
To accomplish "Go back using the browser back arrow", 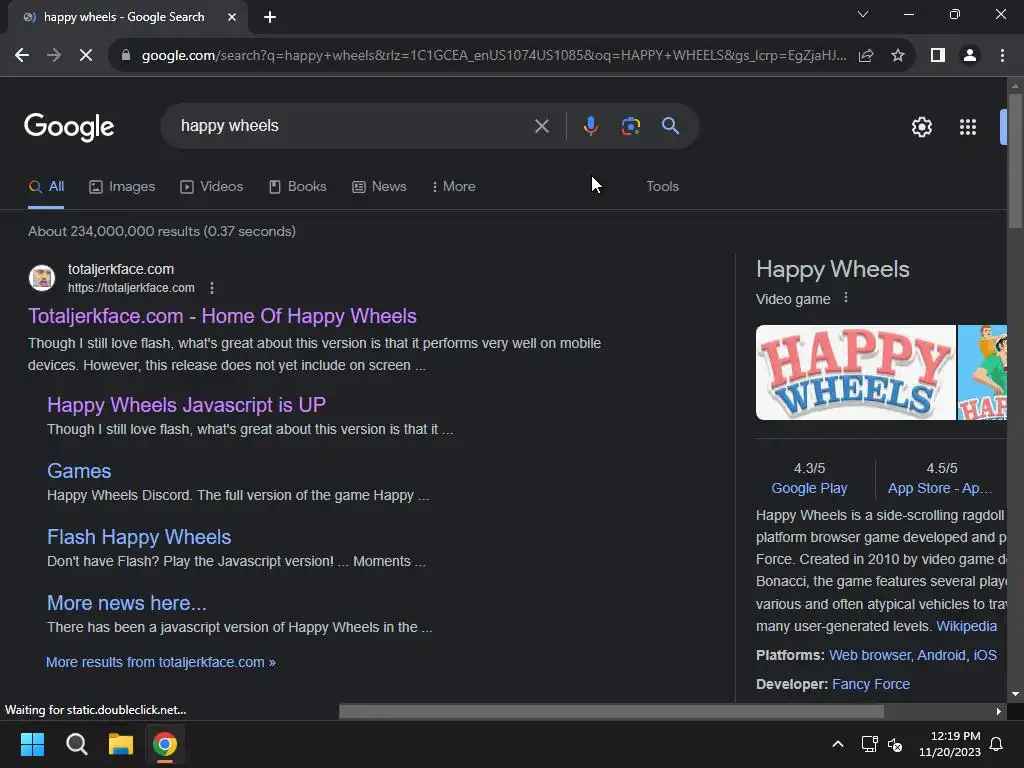I will pos(22,56).
